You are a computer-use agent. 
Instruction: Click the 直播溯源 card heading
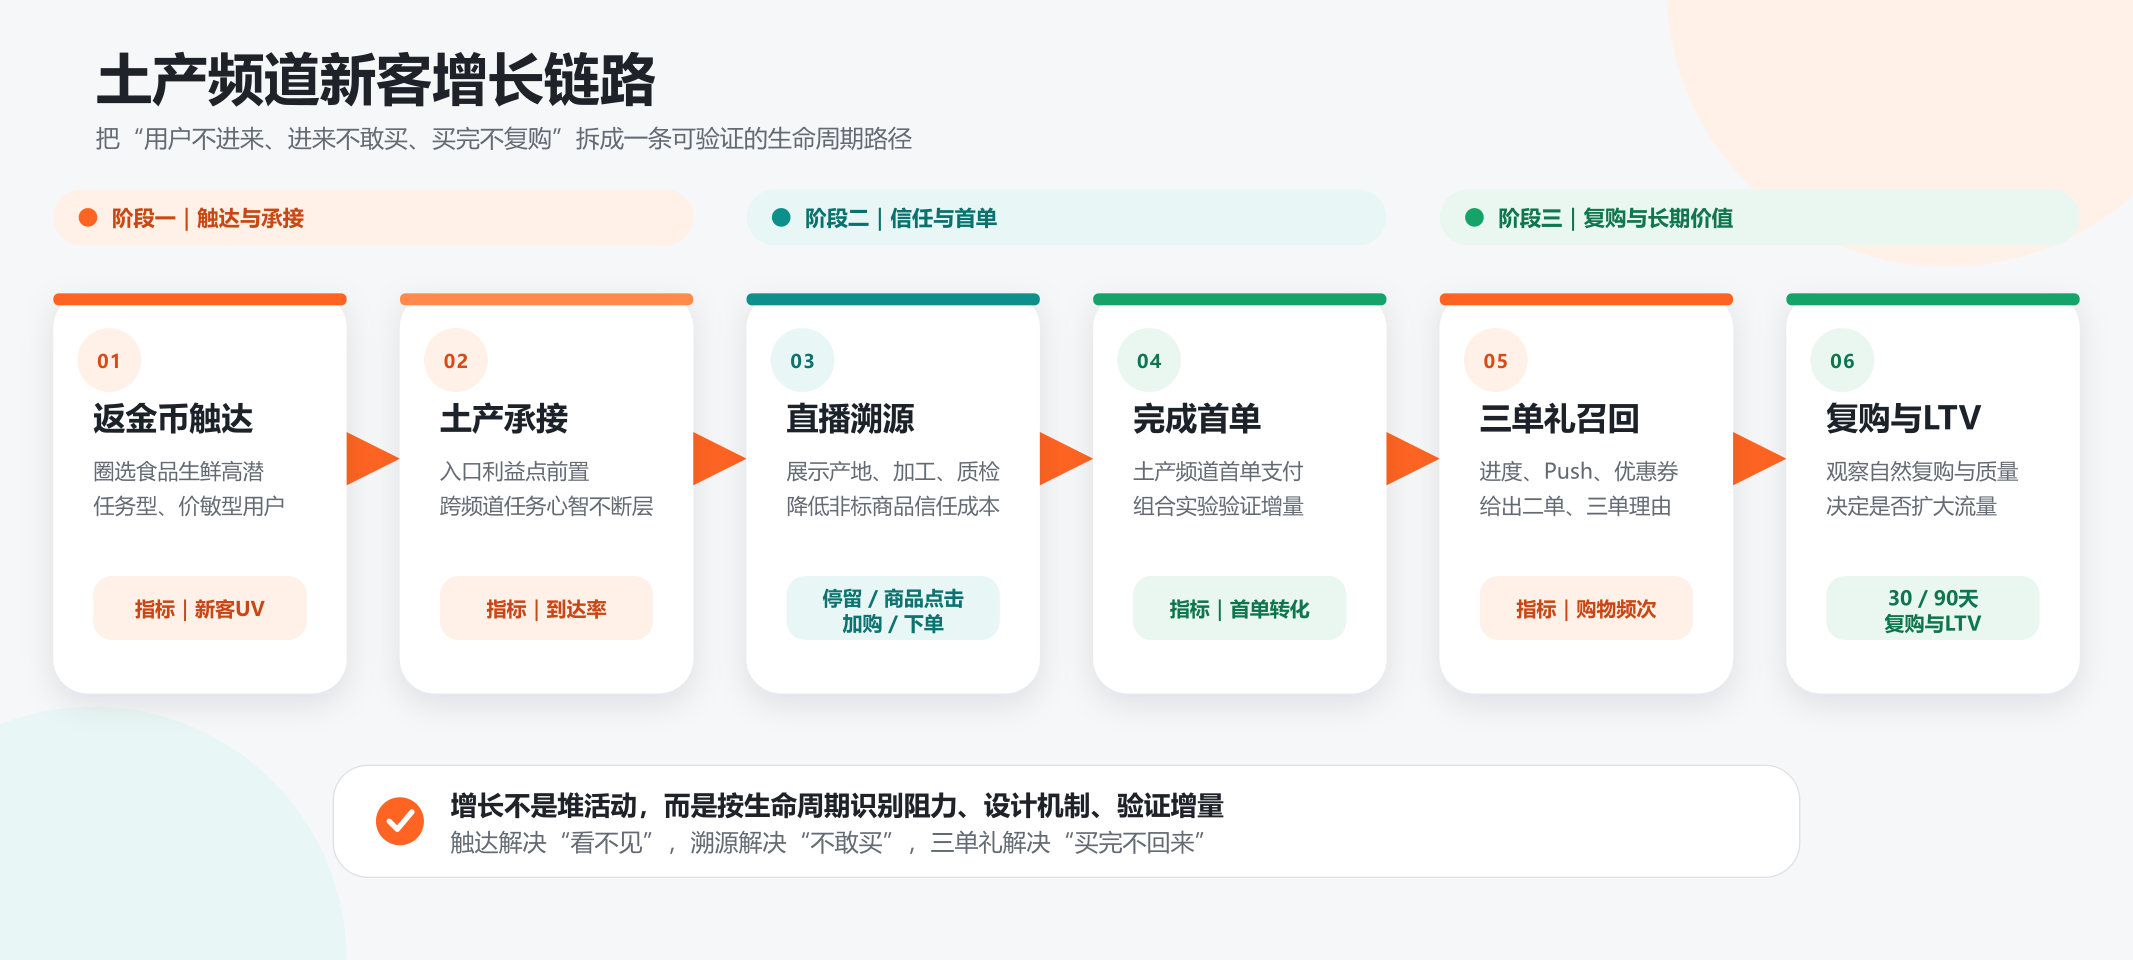[x=850, y=418]
